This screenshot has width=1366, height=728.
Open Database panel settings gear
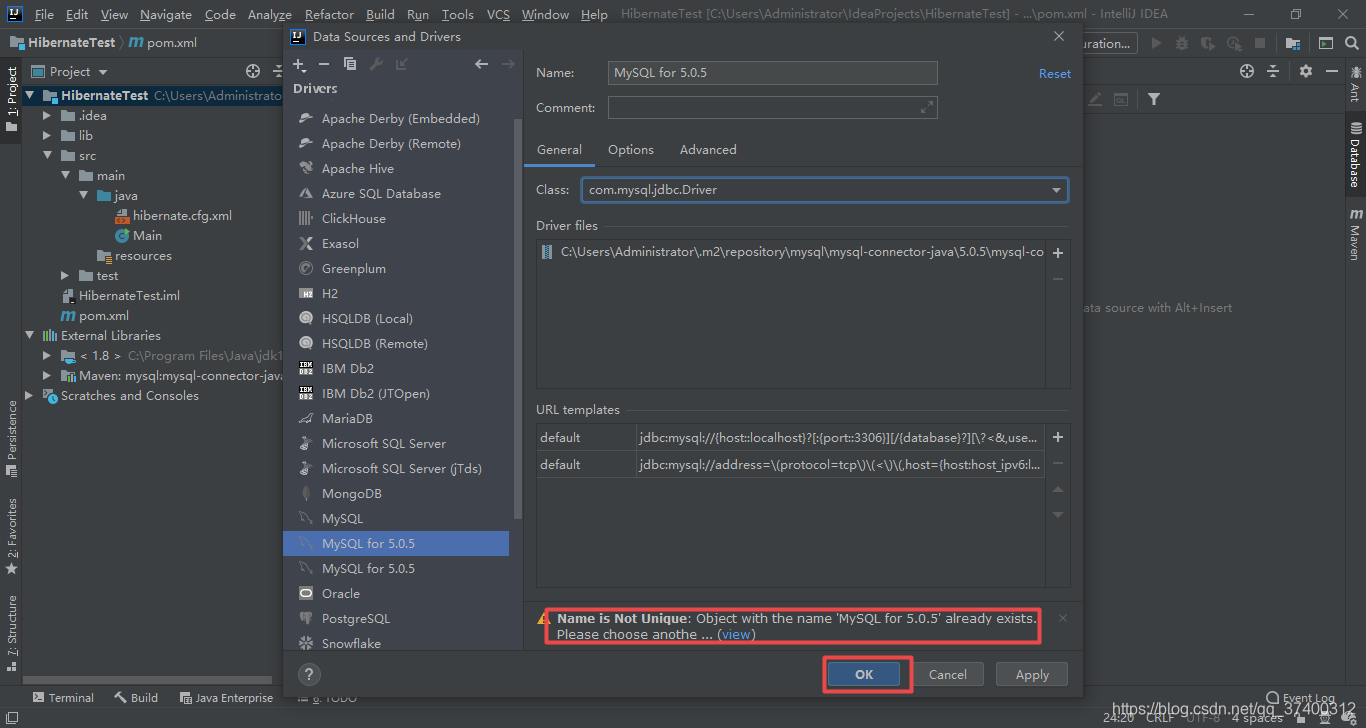coord(1306,71)
